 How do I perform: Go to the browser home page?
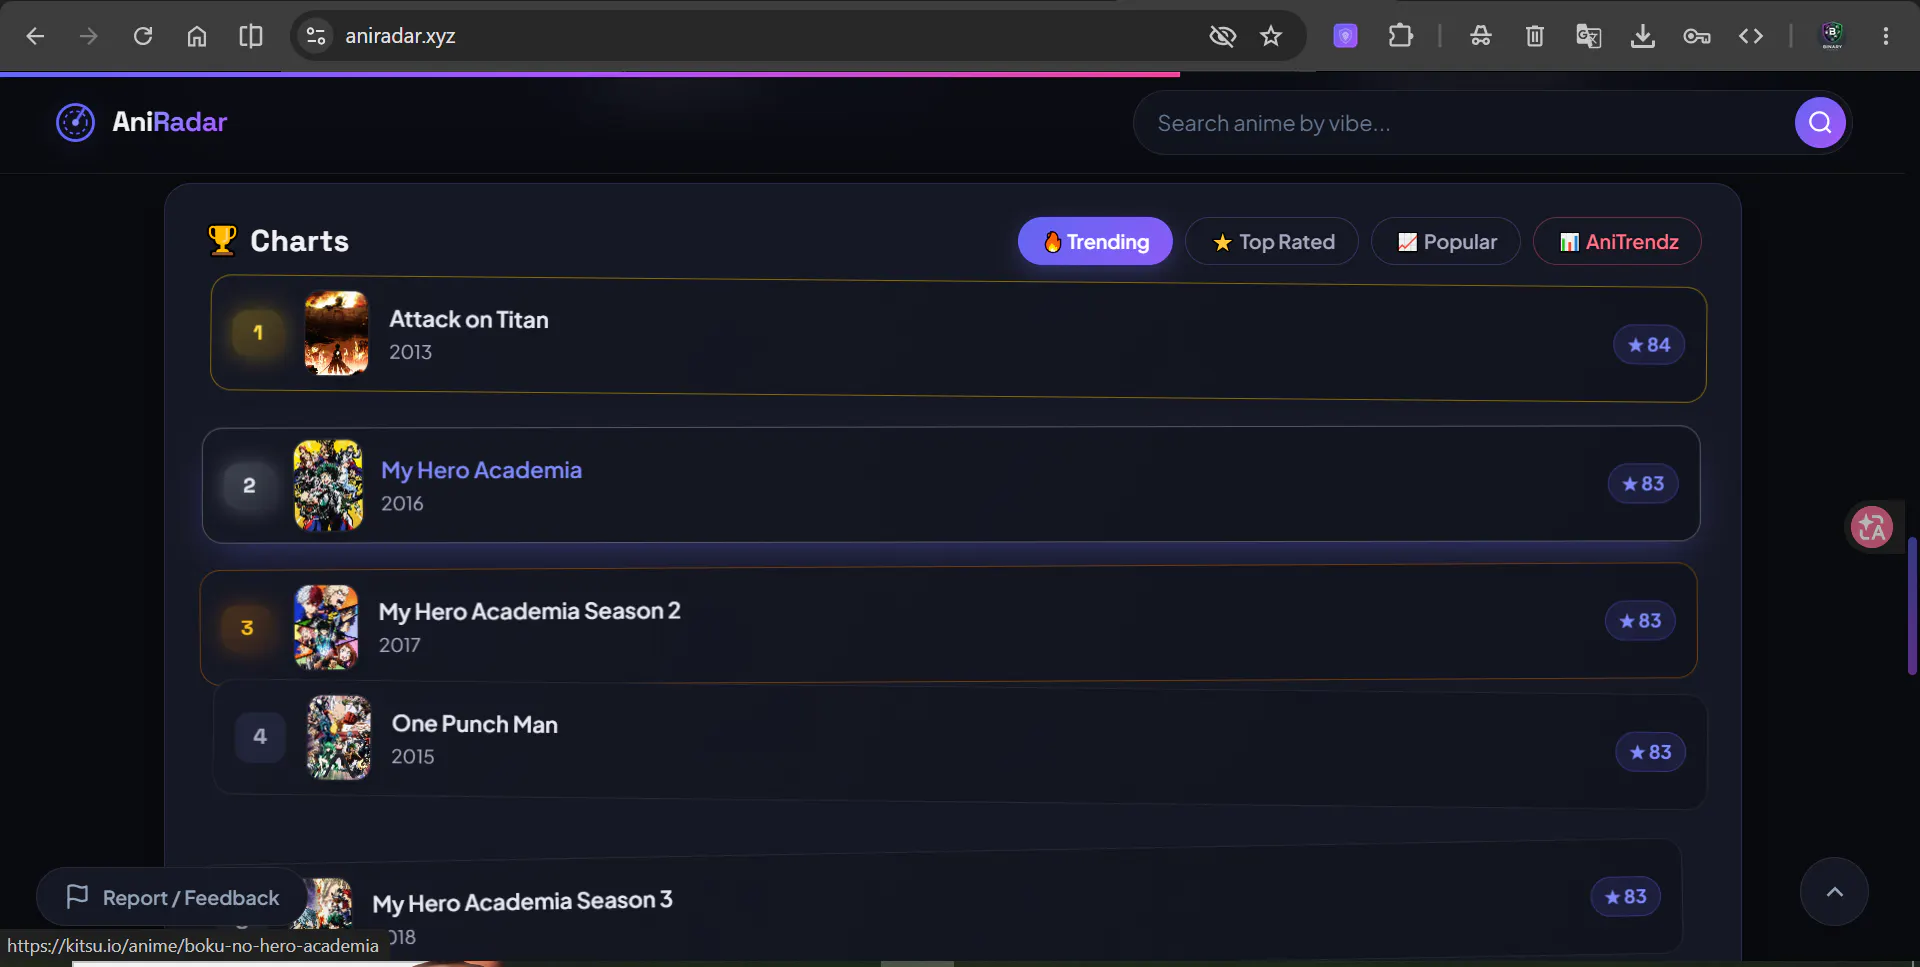pyautogui.click(x=197, y=36)
